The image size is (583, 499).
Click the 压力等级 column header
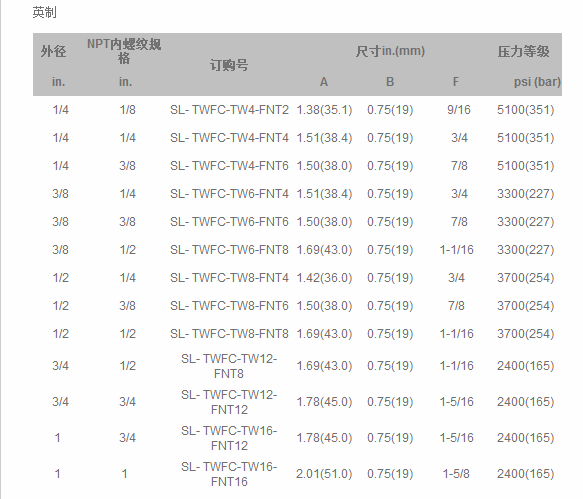point(524,51)
